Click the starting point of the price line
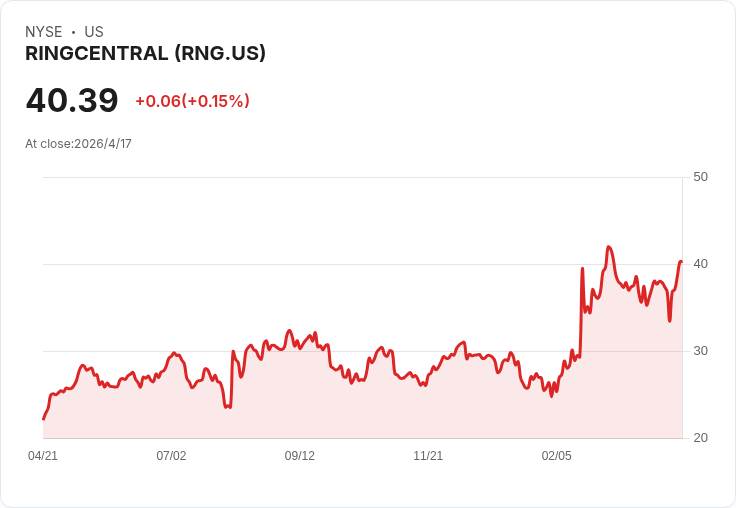The image size is (736, 508). pyautogui.click(x=44, y=419)
